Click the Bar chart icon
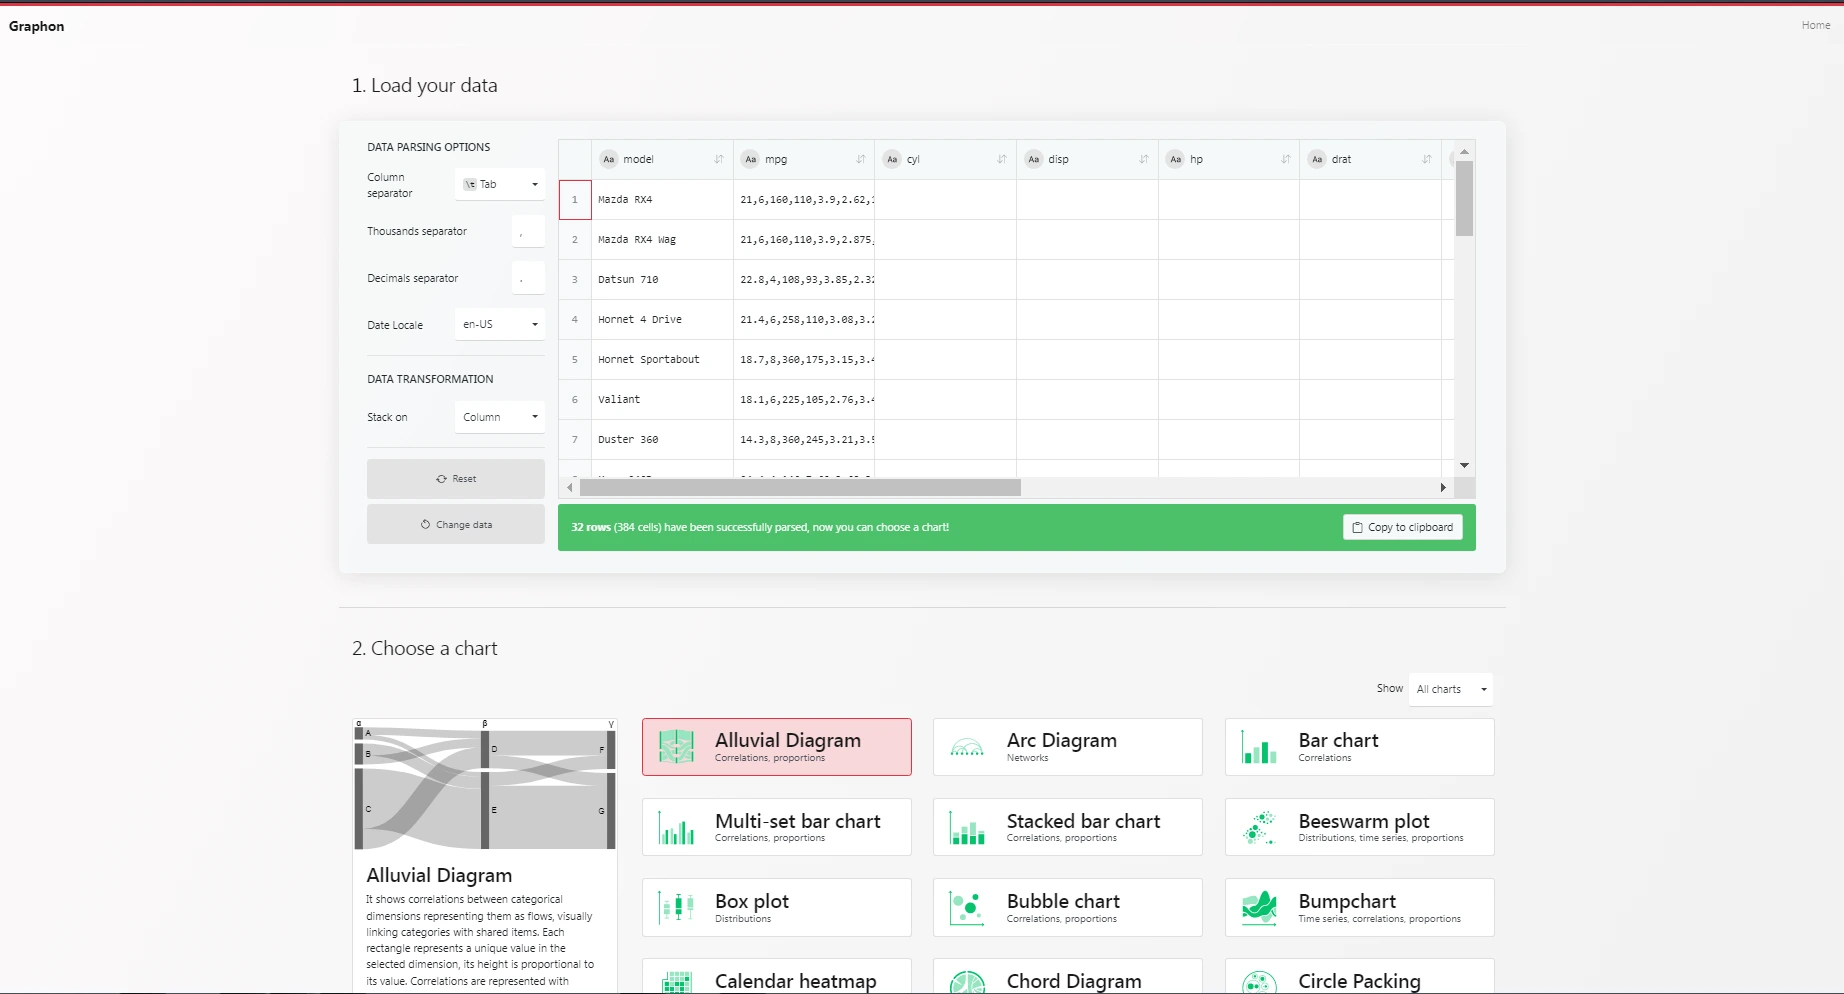This screenshot has height=994, width=1844. (x=1259, y=747)
